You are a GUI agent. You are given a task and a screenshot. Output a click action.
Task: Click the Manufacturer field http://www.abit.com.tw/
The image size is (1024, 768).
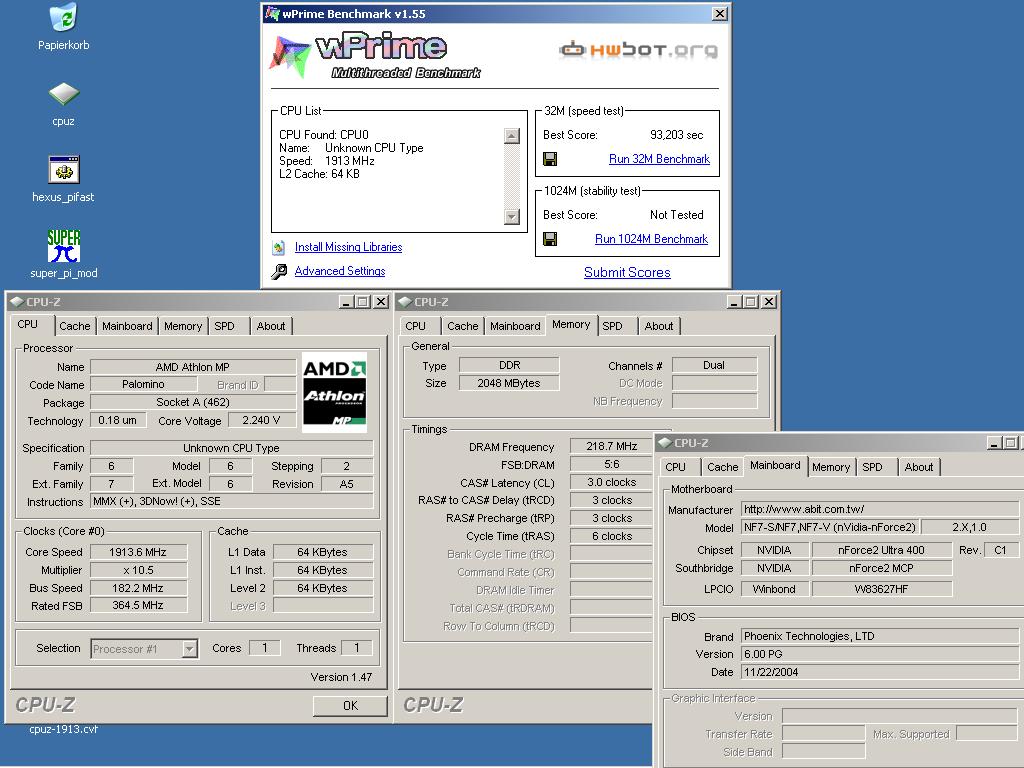click(880, 509)
